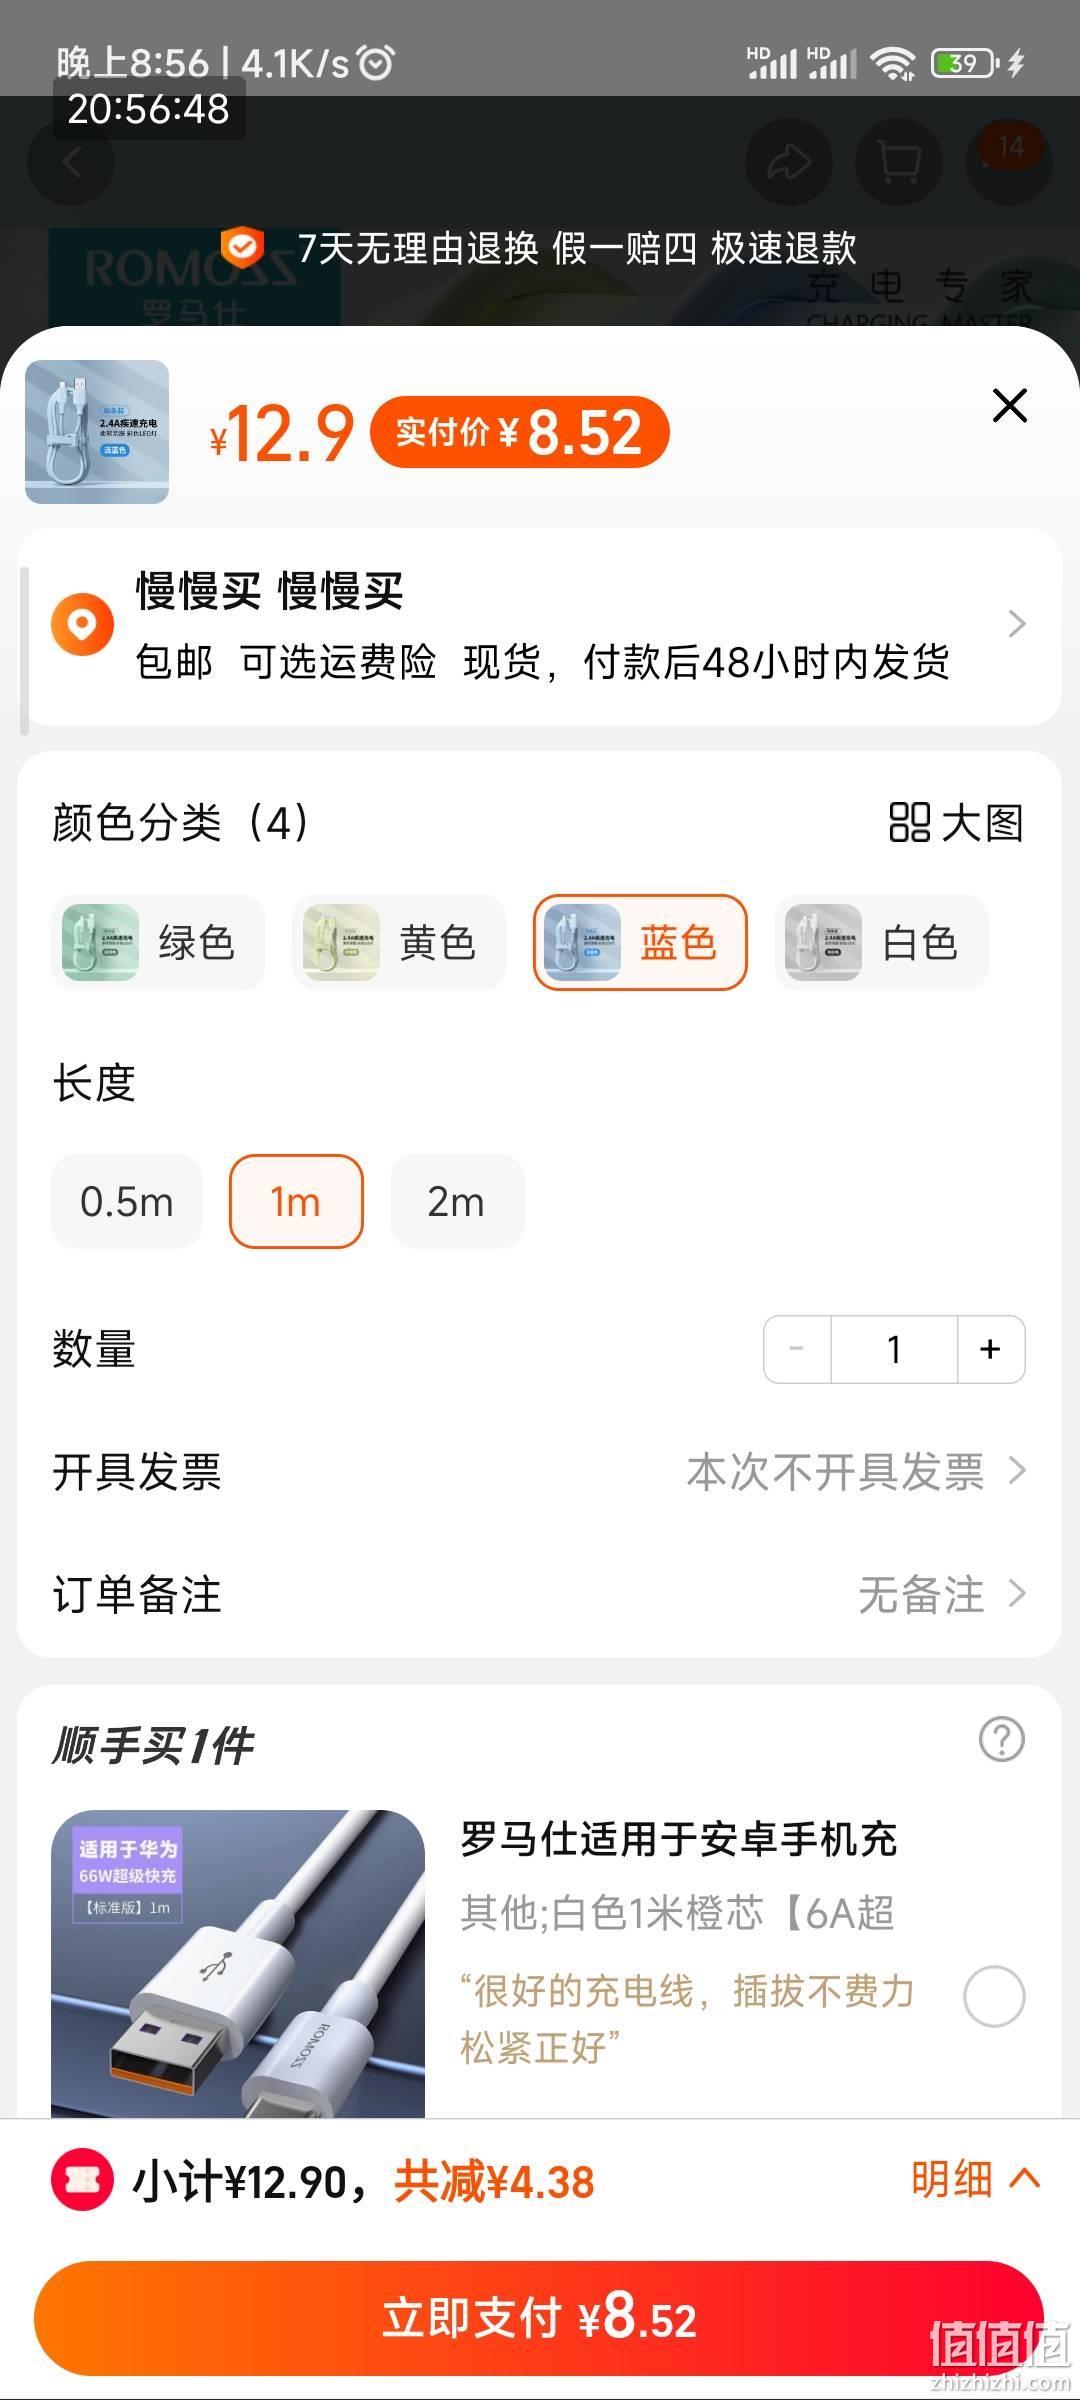Decrease quantity with the minus button
Viewport: 1080px width, 2400px height.
[797, 1349]
